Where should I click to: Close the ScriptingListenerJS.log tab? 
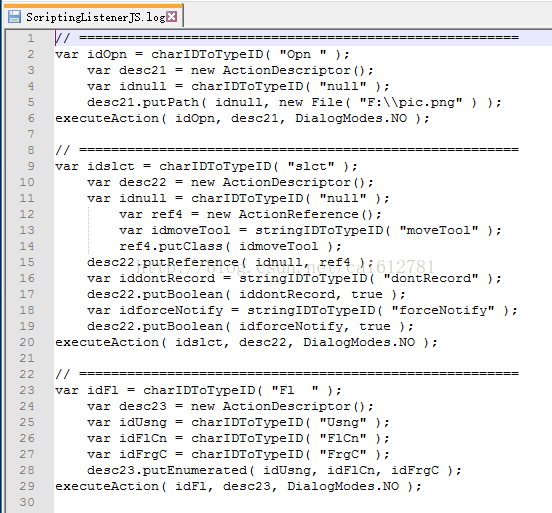[171, 17]
